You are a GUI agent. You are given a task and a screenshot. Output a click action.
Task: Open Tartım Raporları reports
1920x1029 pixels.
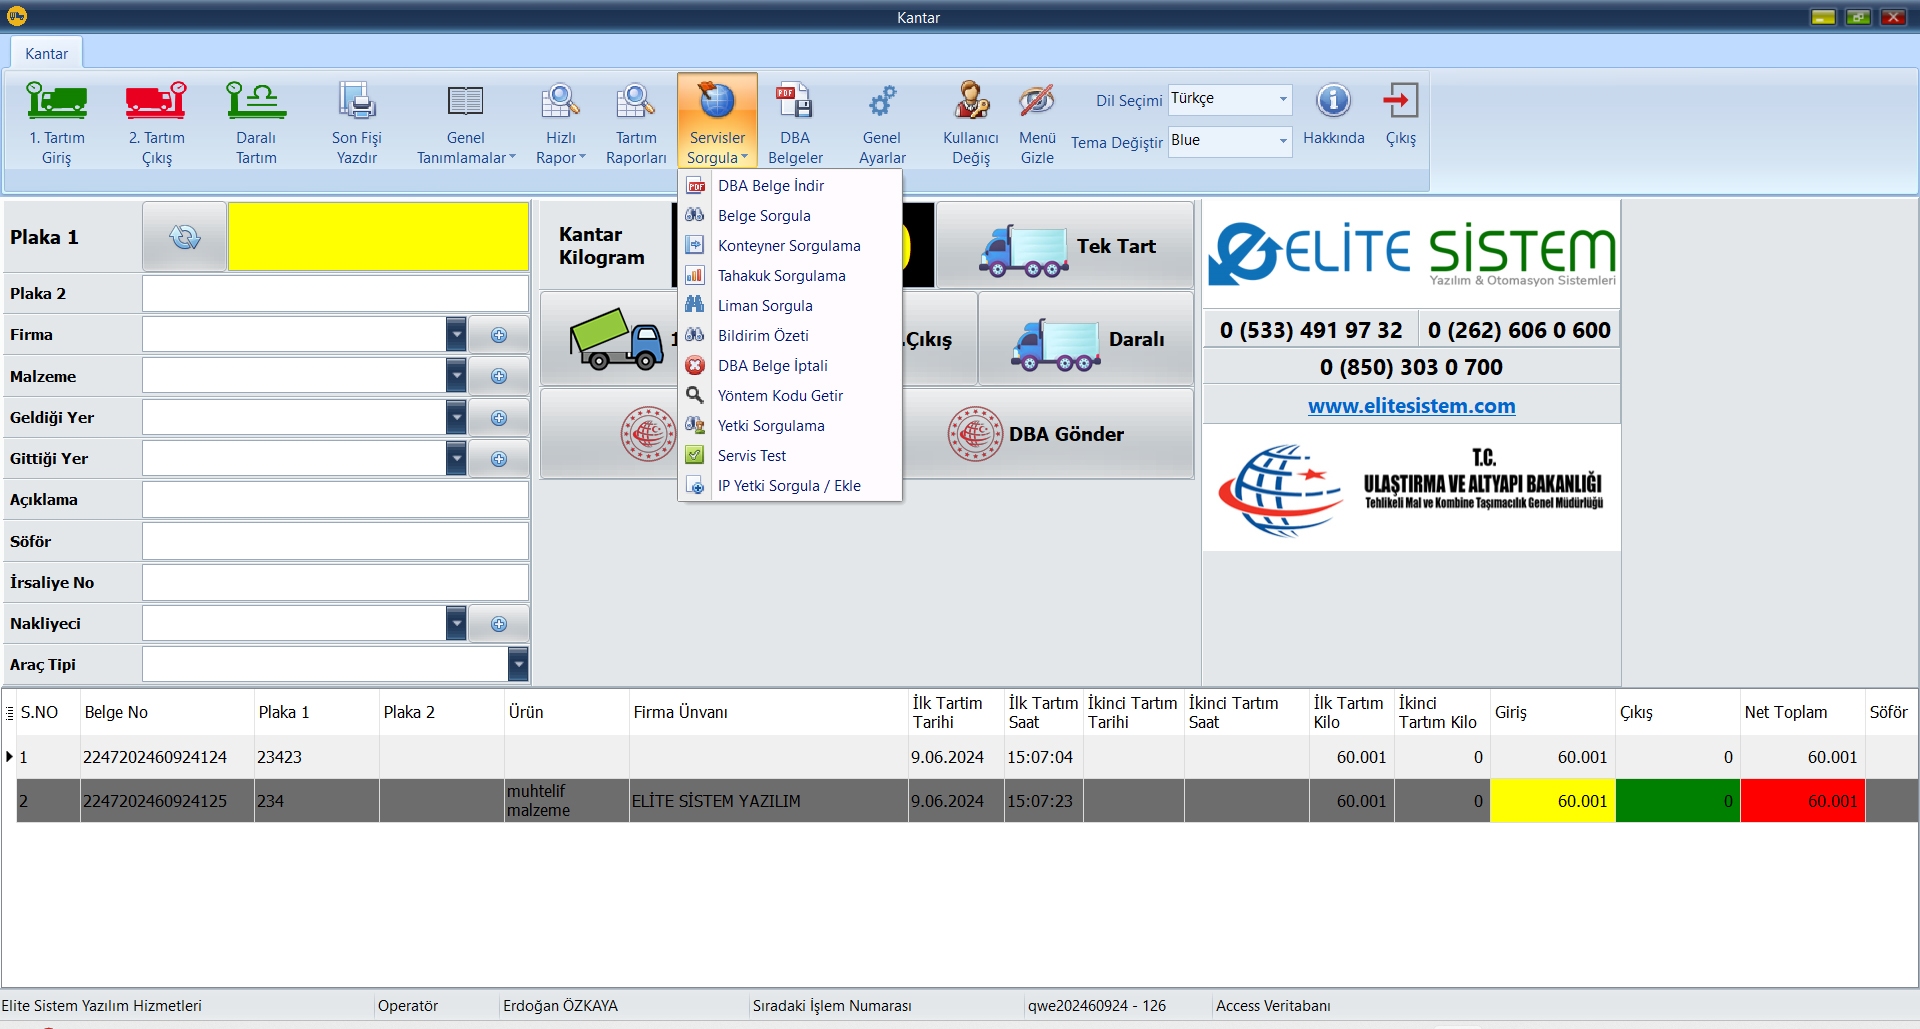pyautogui.click(x=636, y=102)
